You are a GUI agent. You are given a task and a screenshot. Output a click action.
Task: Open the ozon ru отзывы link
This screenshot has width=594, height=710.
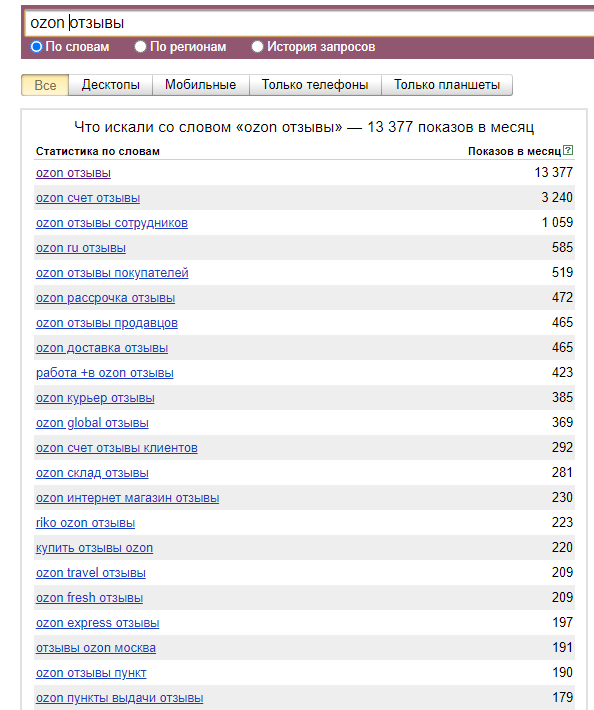point(81,248)
